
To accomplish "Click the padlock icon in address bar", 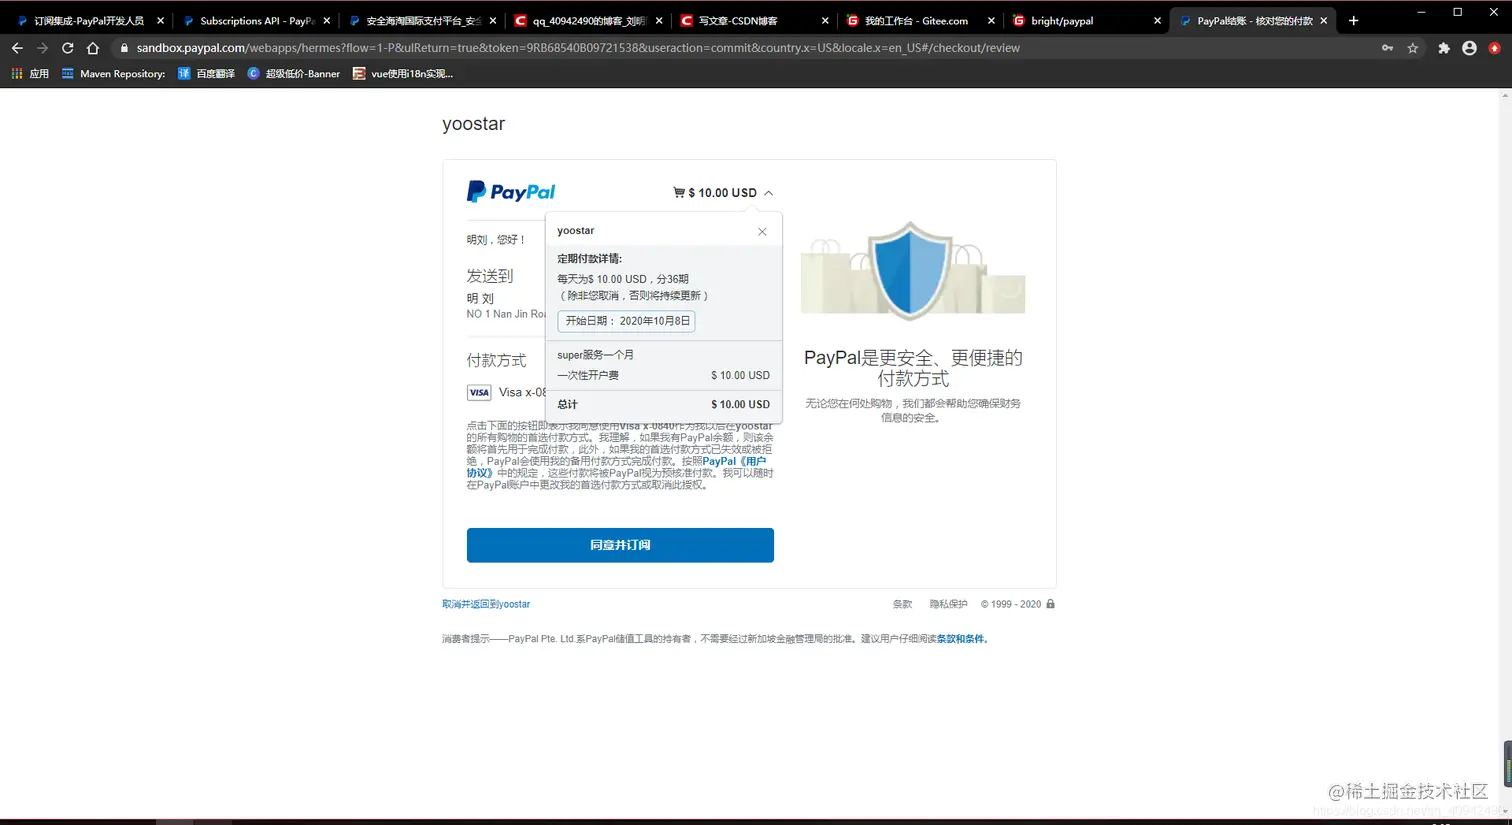I will 124,48.
